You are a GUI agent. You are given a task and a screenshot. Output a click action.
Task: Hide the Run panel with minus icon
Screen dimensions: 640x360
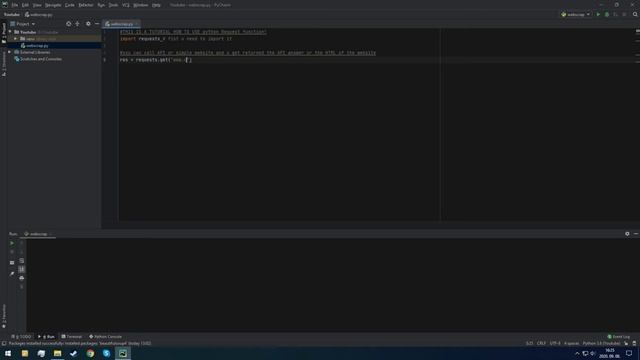(636, 234)
